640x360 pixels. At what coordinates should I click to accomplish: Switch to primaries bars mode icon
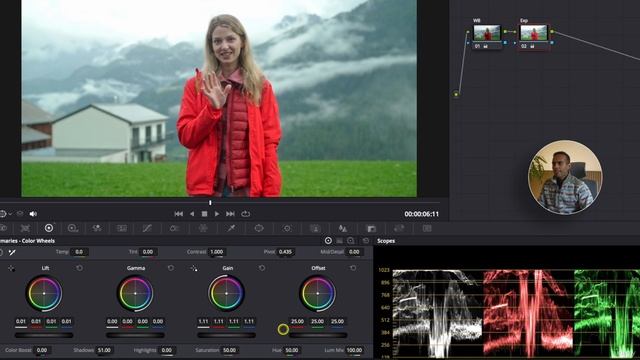pyautogui.click(x=340, y=241)
